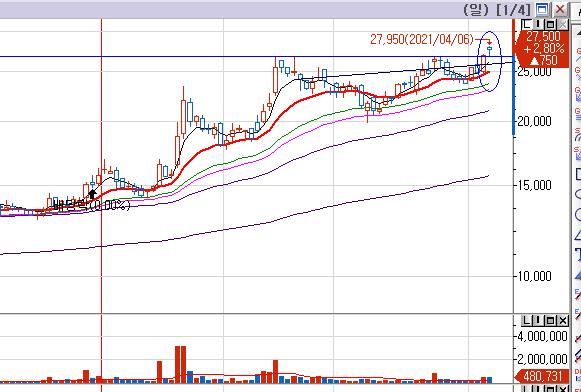Click the (일) [1/4] title text
Image resolution: width=581 pixels, height=392 pixels.
pyautogui.click(x=497, y=10)
